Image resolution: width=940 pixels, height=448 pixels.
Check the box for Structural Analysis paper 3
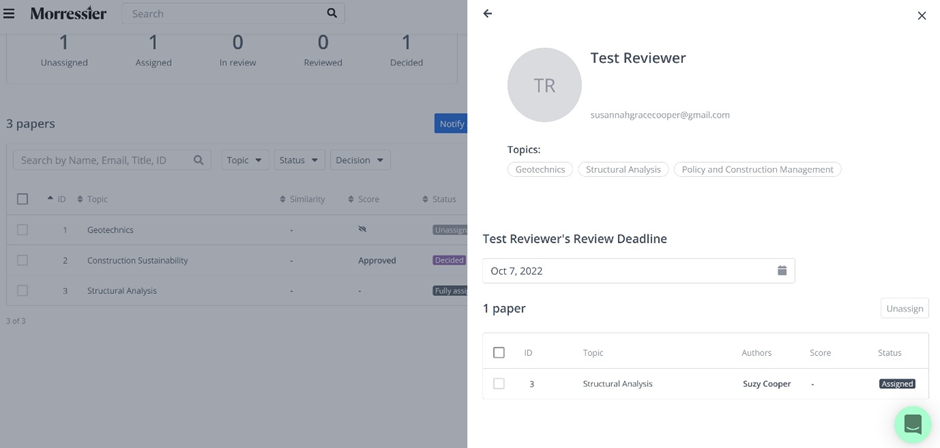click(x=499, y=384)
